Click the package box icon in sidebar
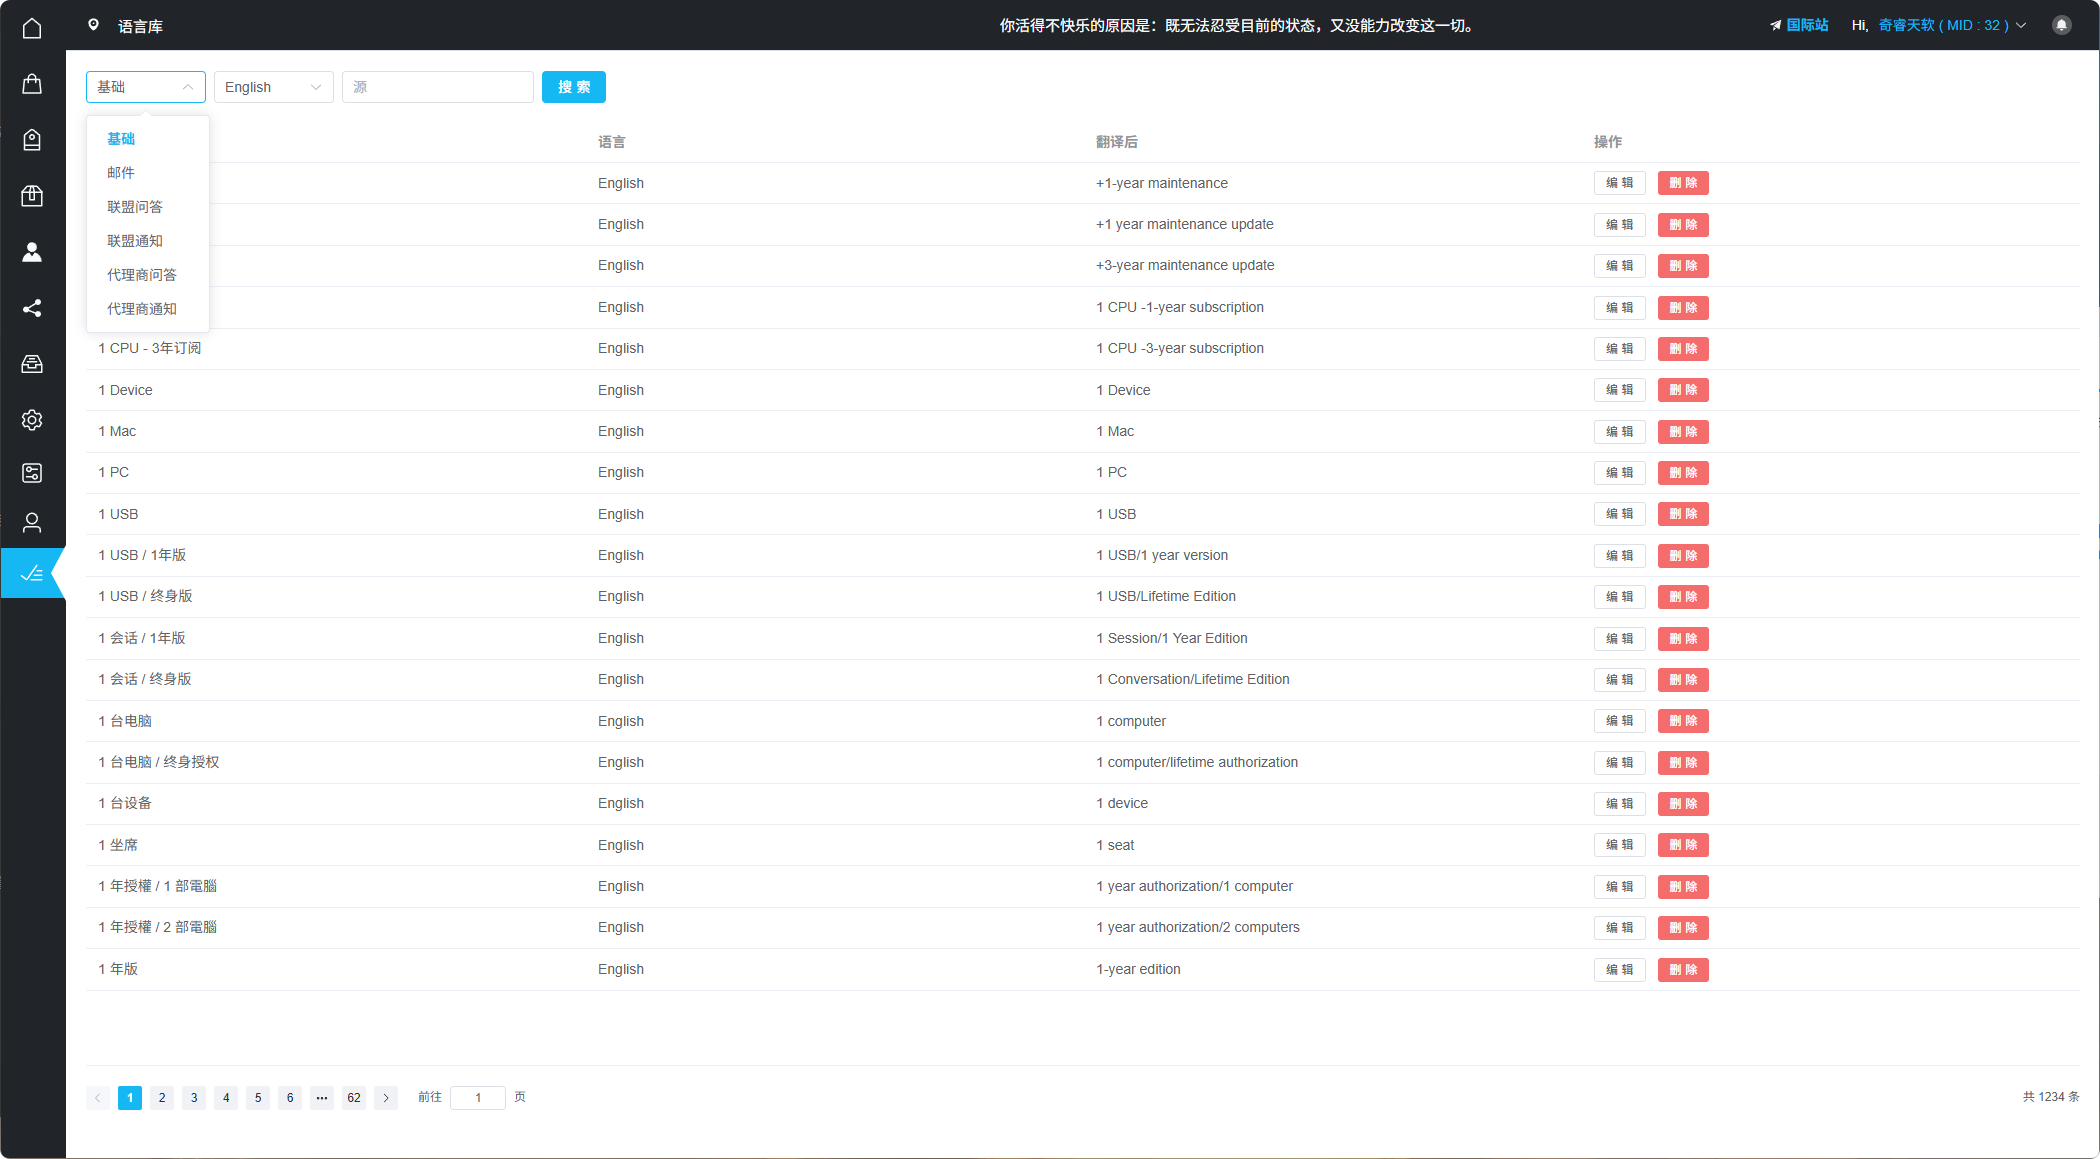 point(32,196)
